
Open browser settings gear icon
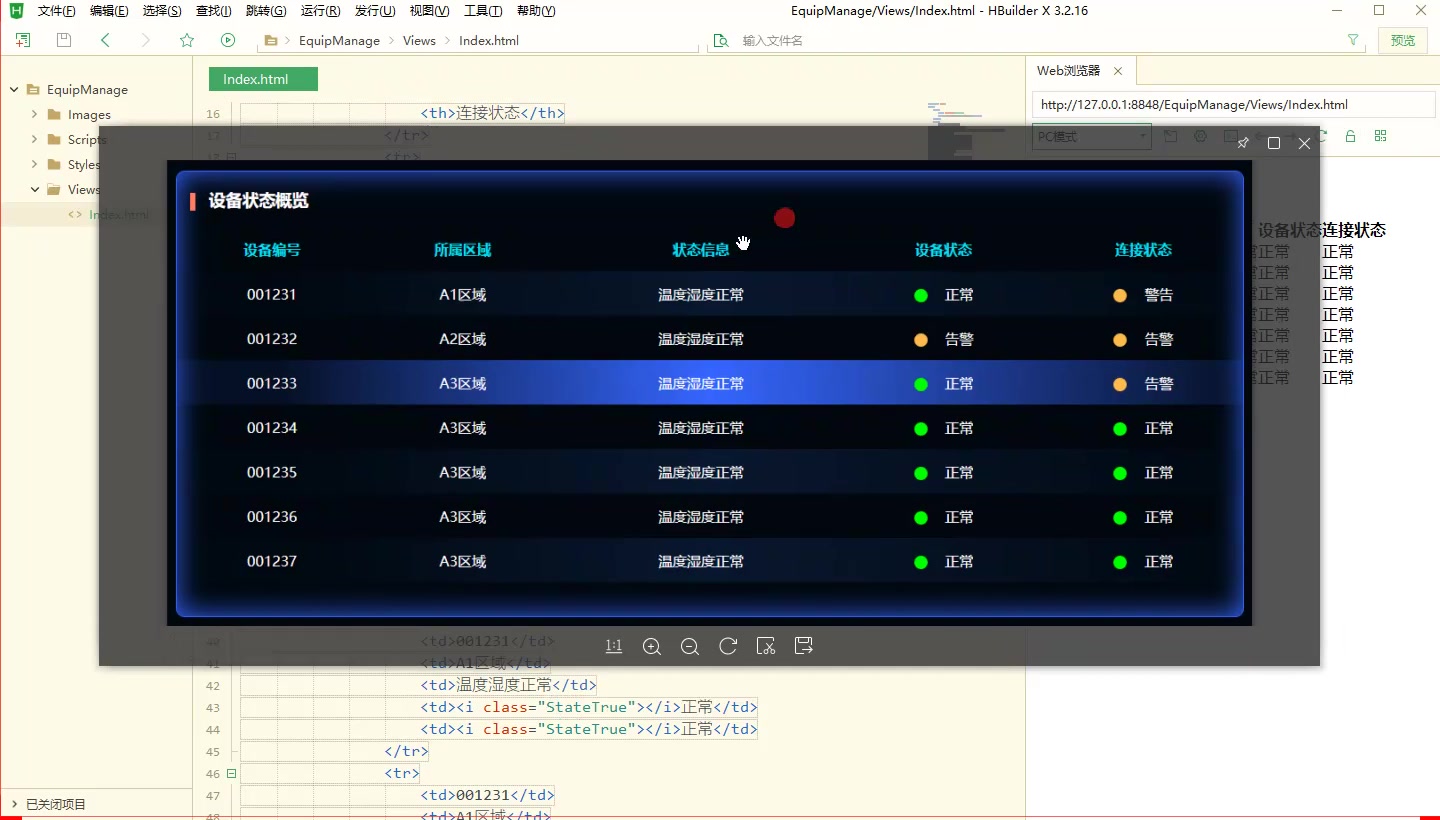(1201, 136)
